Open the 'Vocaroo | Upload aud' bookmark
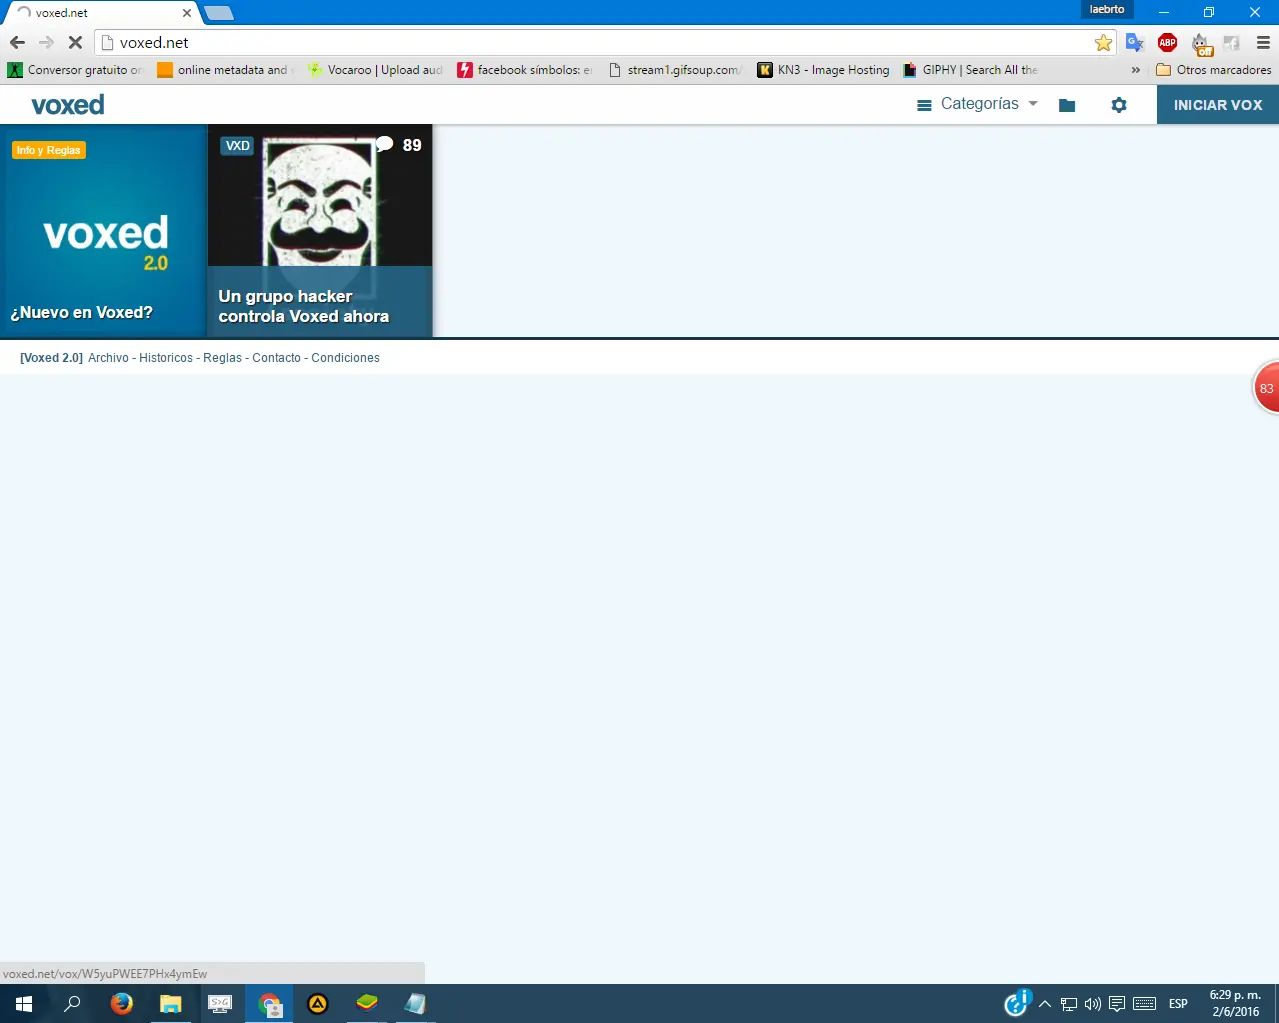 click(x=375, y=70)
